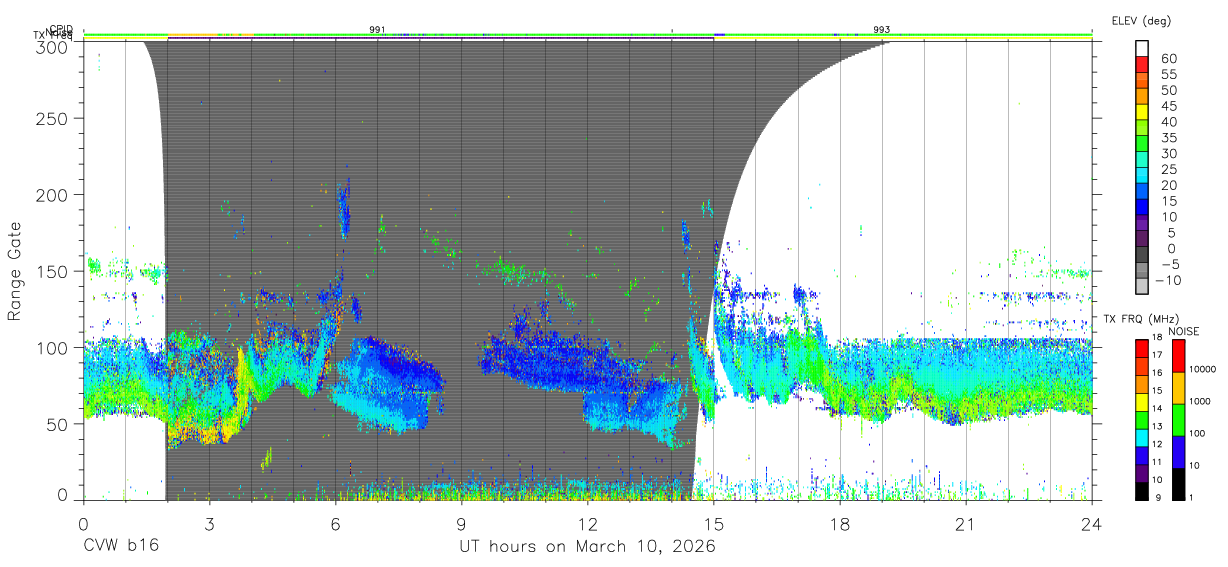Click the CPID value 993 above the plot
Image resolution: width=1228 pixels, height=567 pixels.
[x=881, y=30]
